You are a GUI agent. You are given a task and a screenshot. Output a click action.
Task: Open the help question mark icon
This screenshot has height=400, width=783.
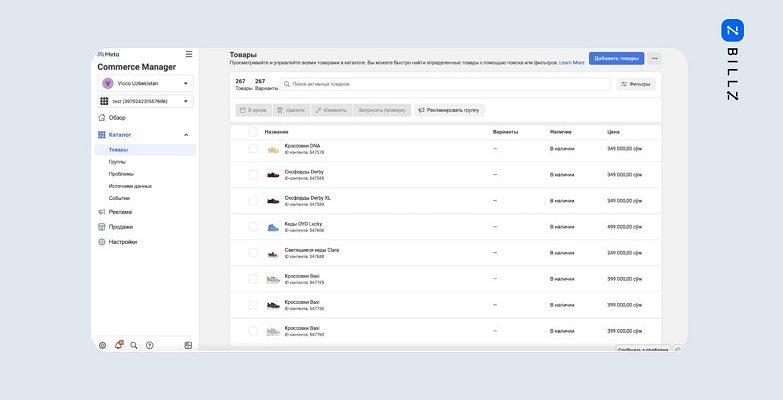[150, 345]
